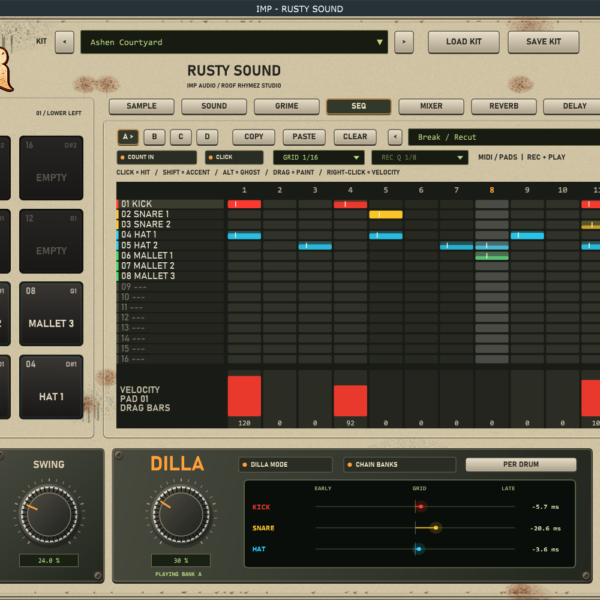The image size is (600, 600).
Task: Toggle CHAIN BANKS option
Action: click(399, 465)
